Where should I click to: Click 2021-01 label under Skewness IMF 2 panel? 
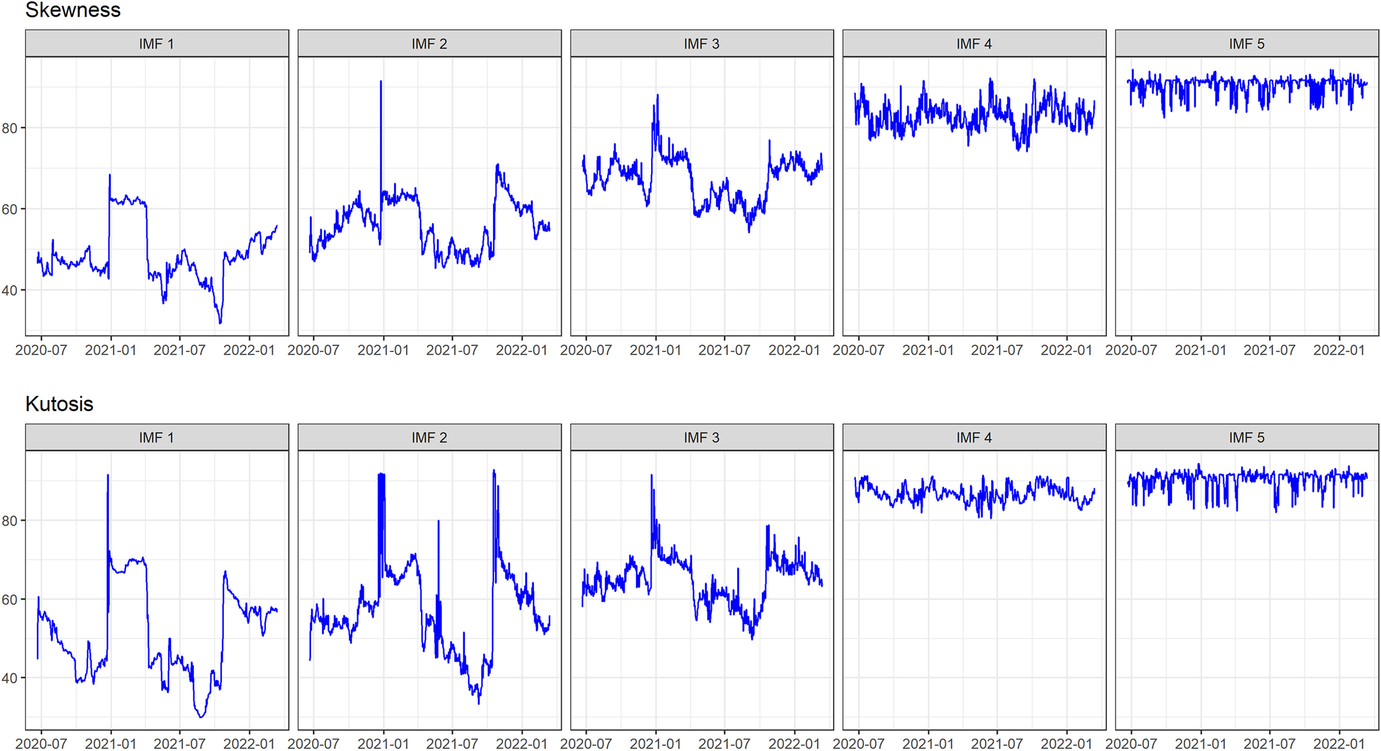coord(383,351)
